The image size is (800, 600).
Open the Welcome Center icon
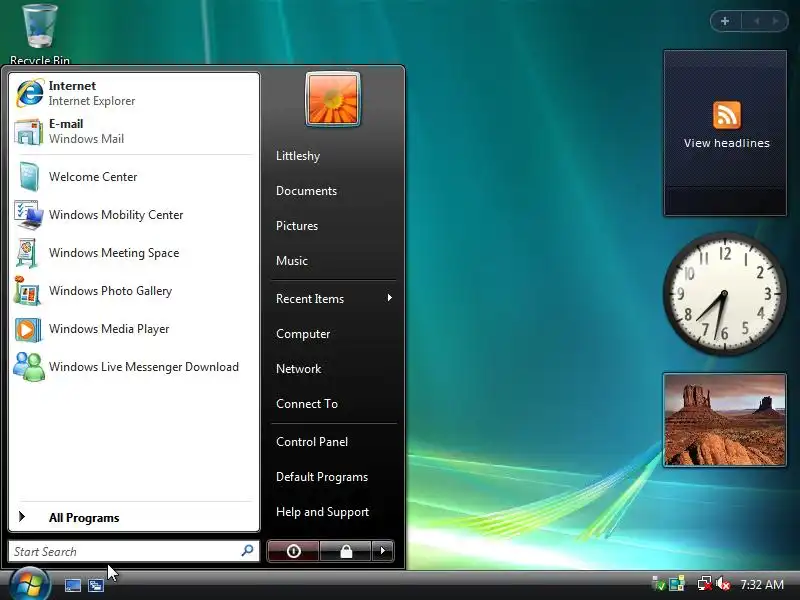29,177
